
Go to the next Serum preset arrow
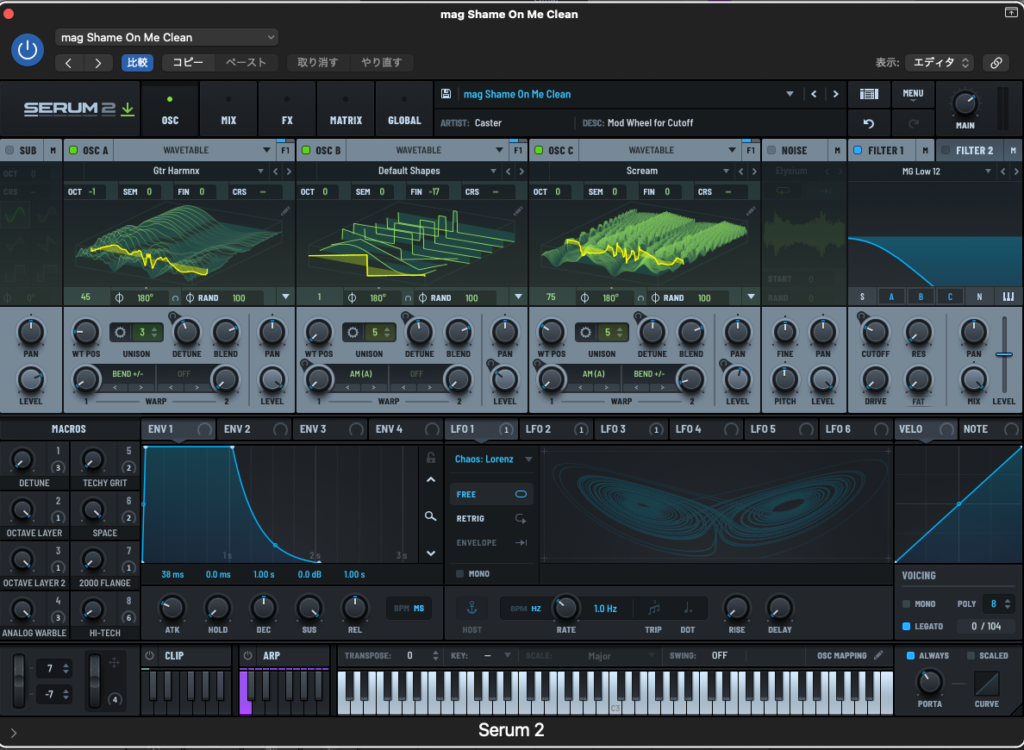835,94
